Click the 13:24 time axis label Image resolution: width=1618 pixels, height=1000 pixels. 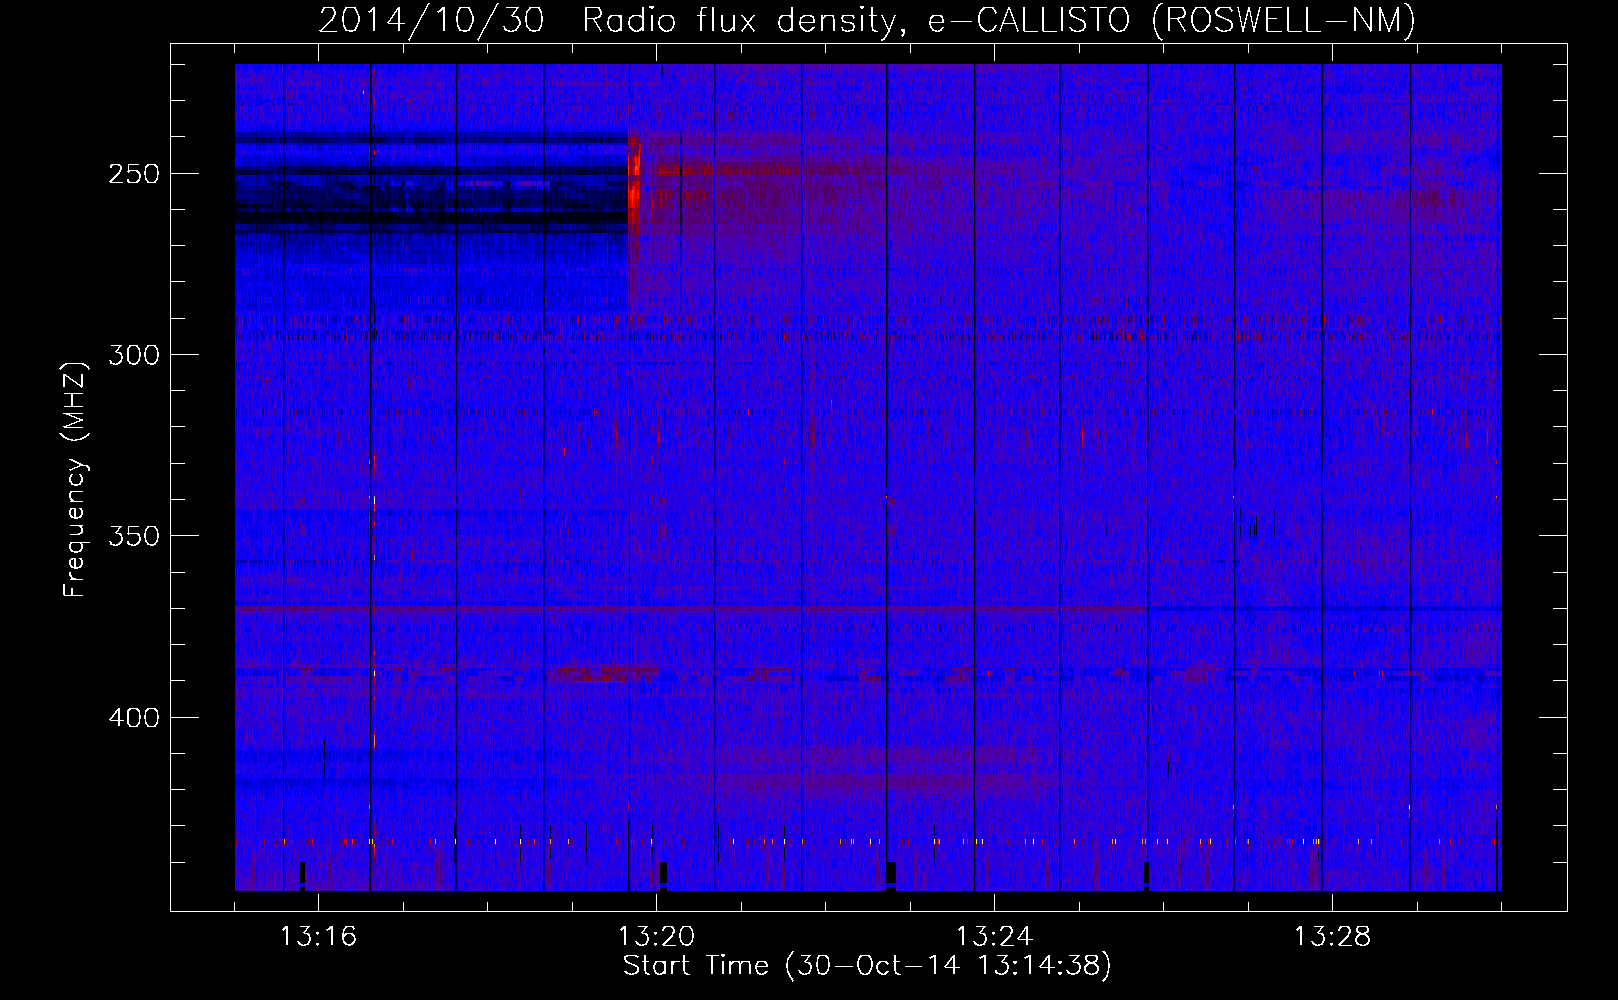pos(994,937)
